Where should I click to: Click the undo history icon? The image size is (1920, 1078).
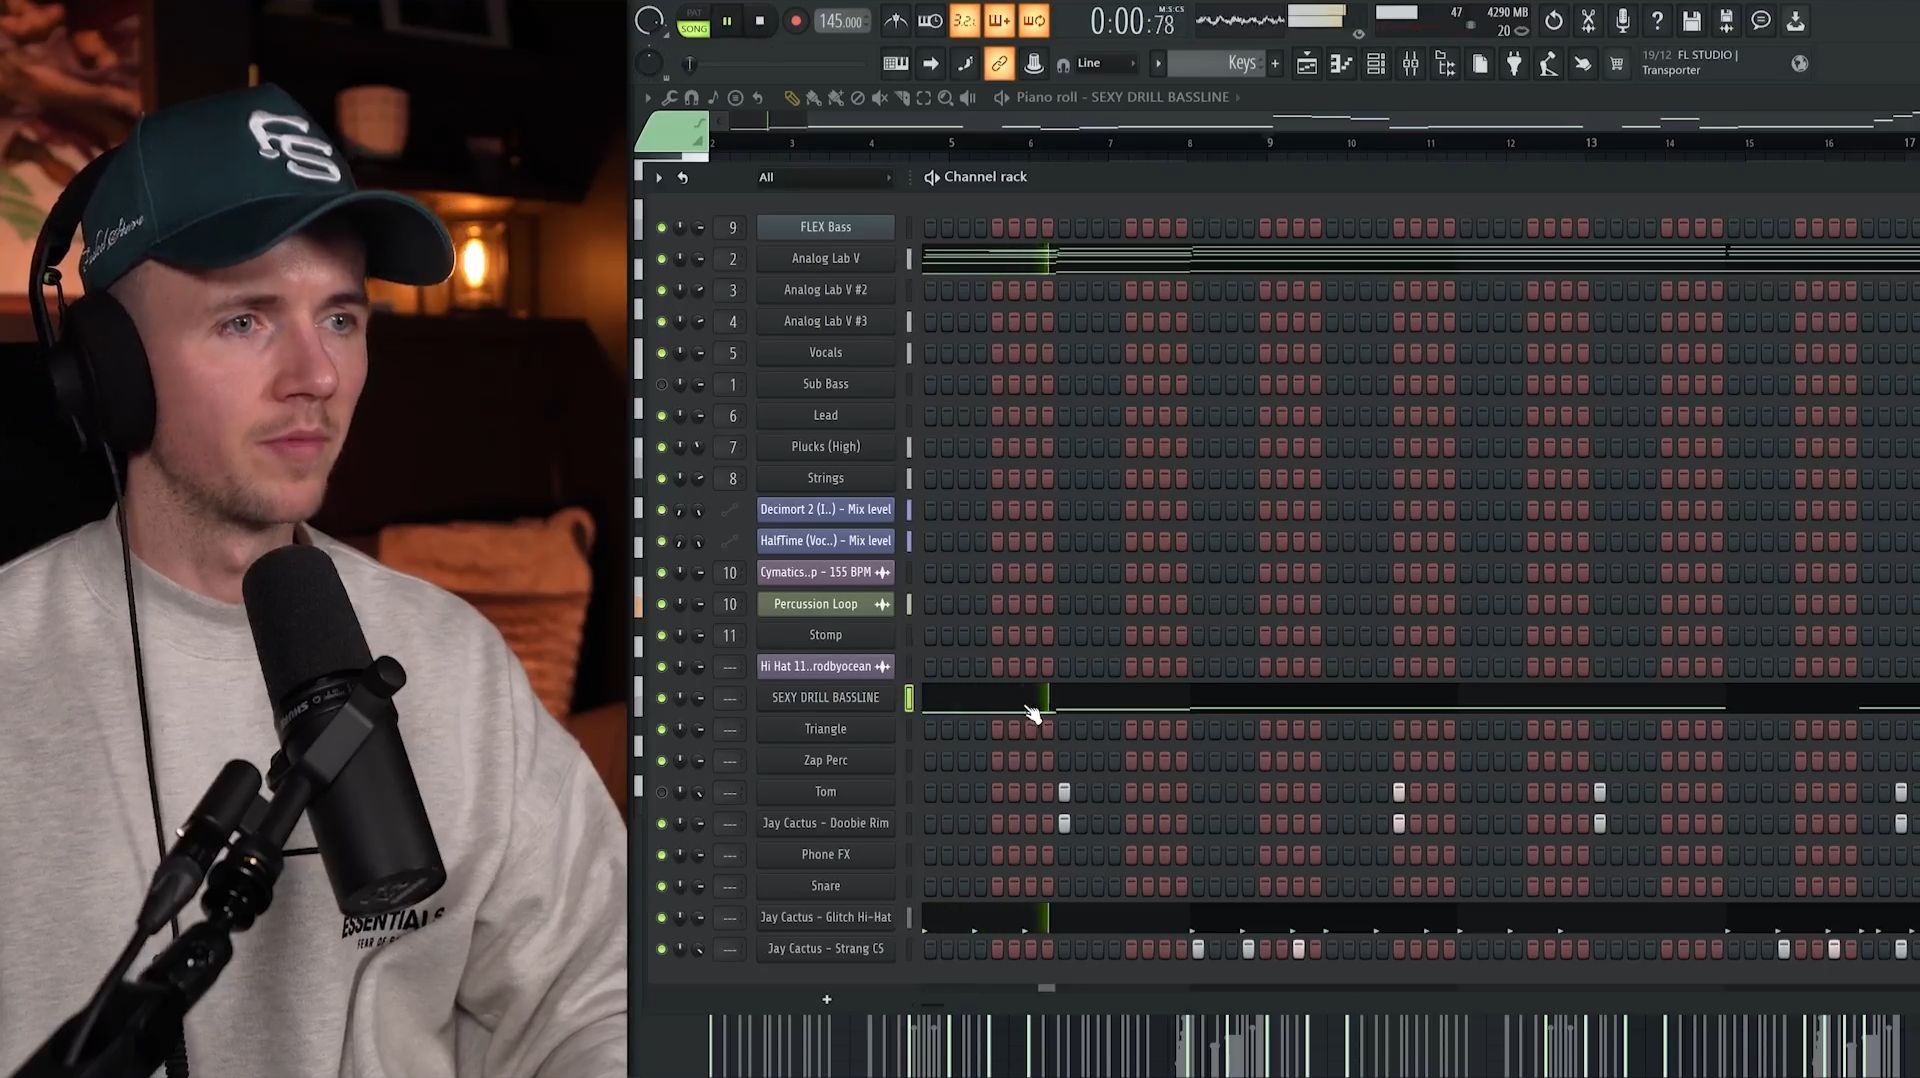coord(1553,21)
